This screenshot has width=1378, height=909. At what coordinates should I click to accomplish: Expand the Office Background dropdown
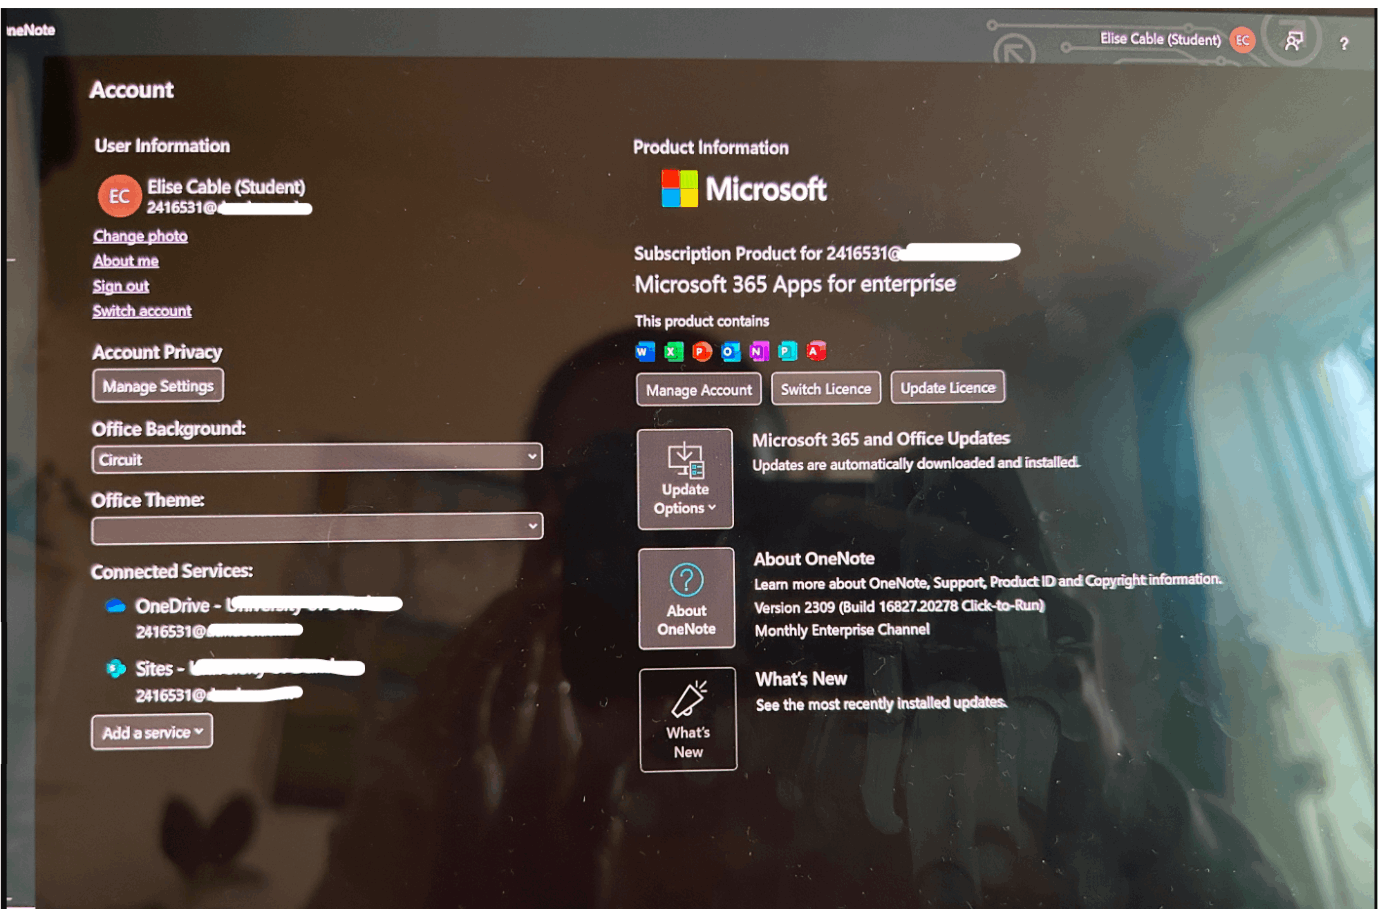pyautogui.click(x=317, y=458)
